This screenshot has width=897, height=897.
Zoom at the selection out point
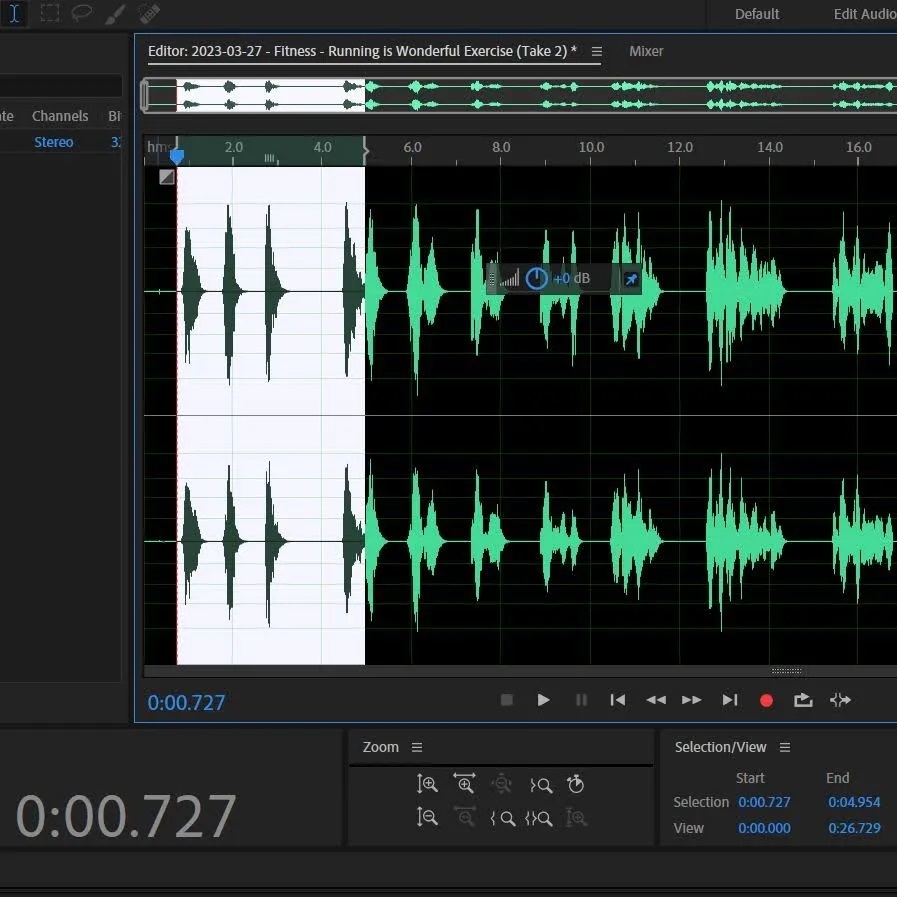(541, 785)
